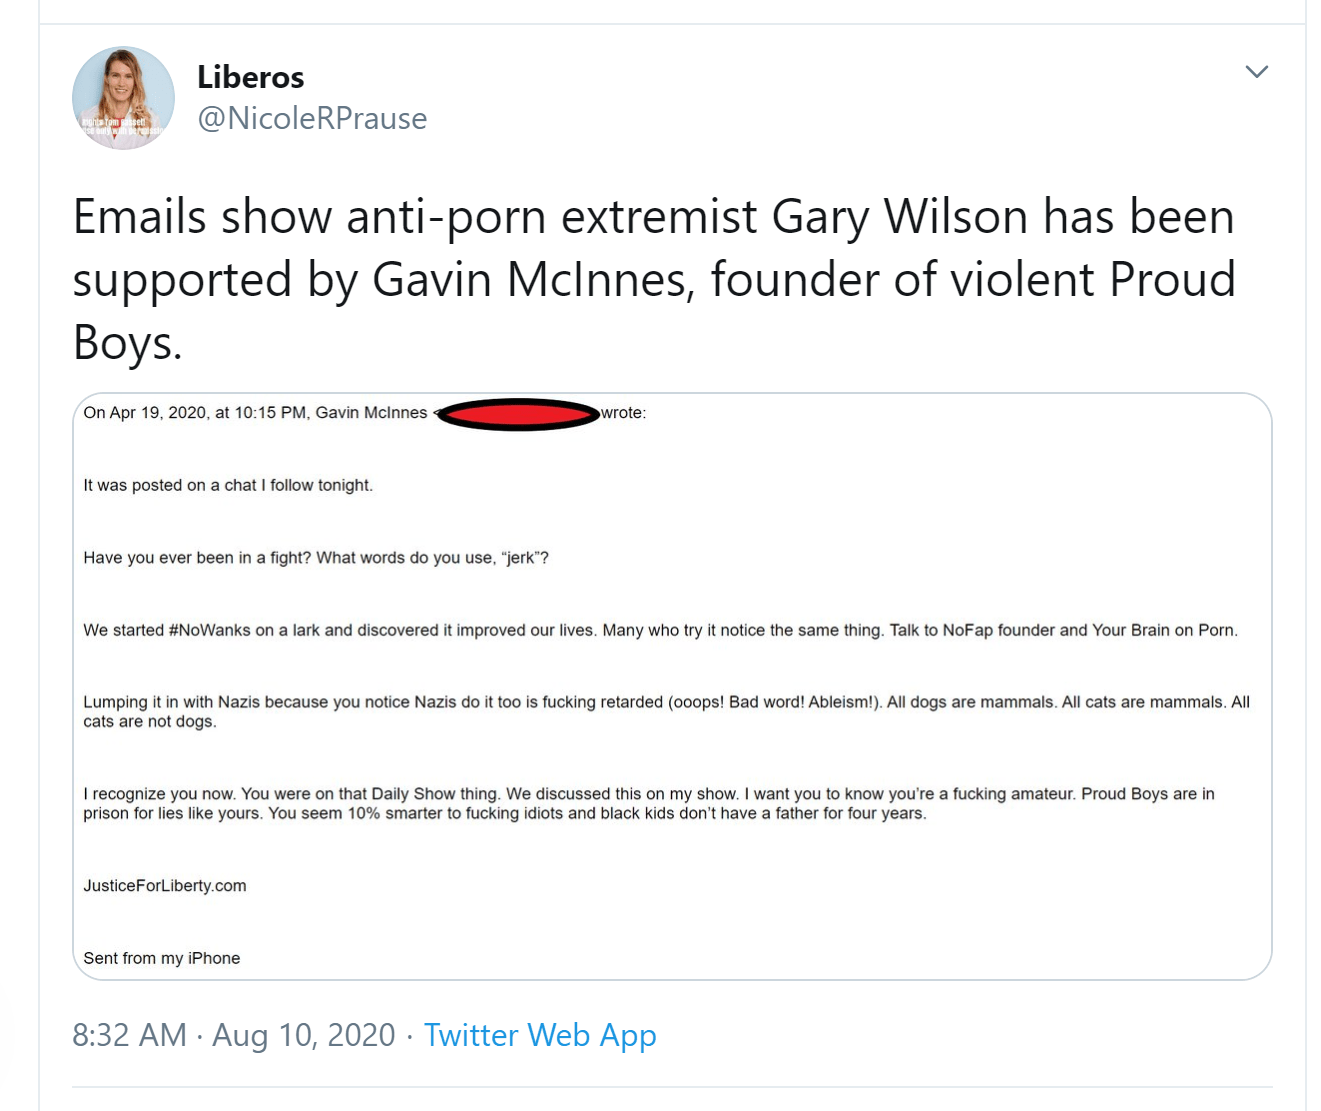The height and width of the screenshot is (1111, 1321).
Task: Click the Liberos display name
Action: click(250, 77)
